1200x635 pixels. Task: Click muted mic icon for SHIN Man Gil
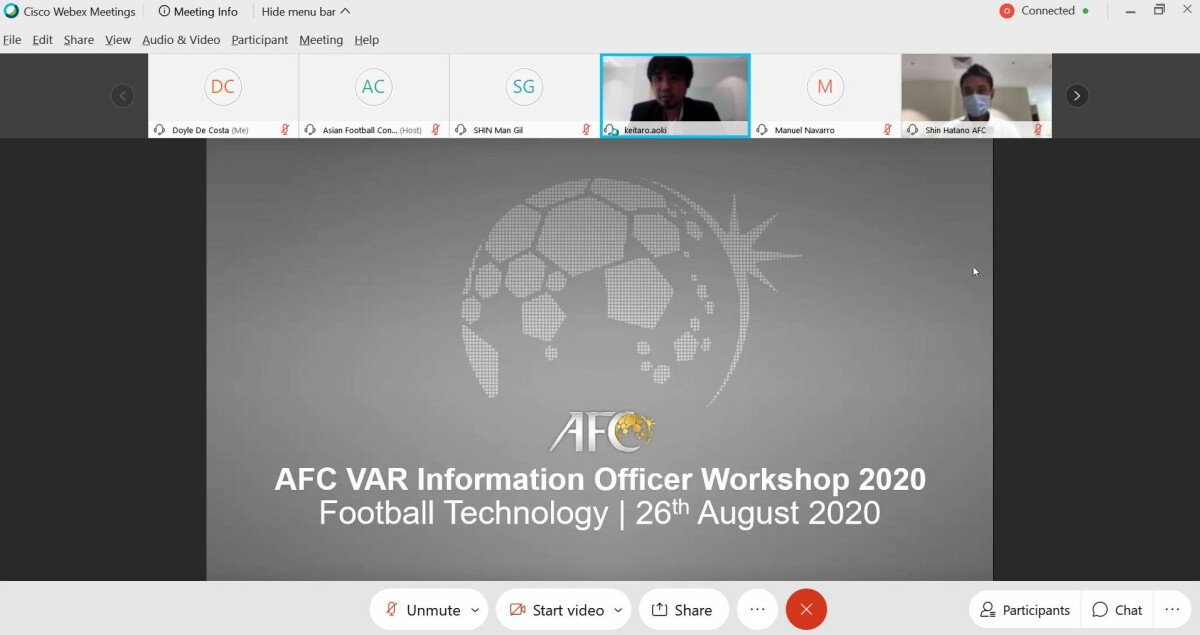click(x=586, y=130)
